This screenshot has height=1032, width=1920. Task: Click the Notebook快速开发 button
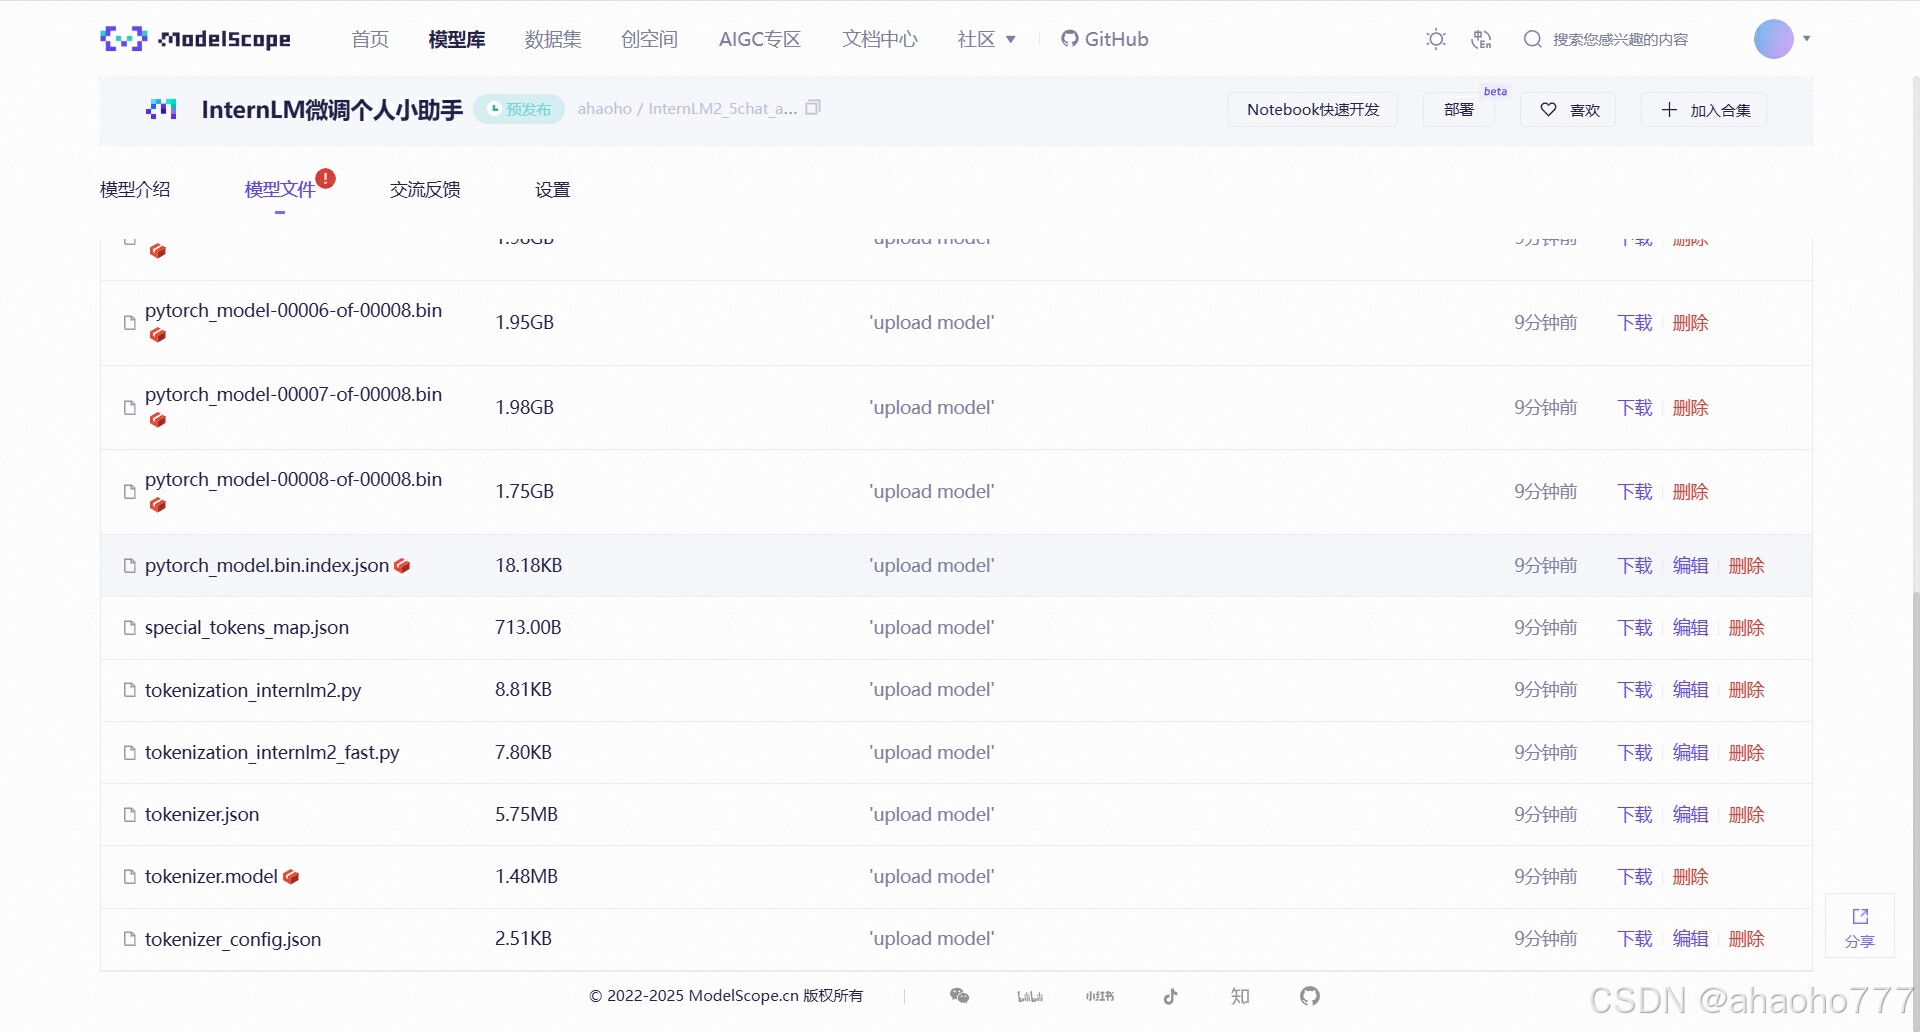1313,109
